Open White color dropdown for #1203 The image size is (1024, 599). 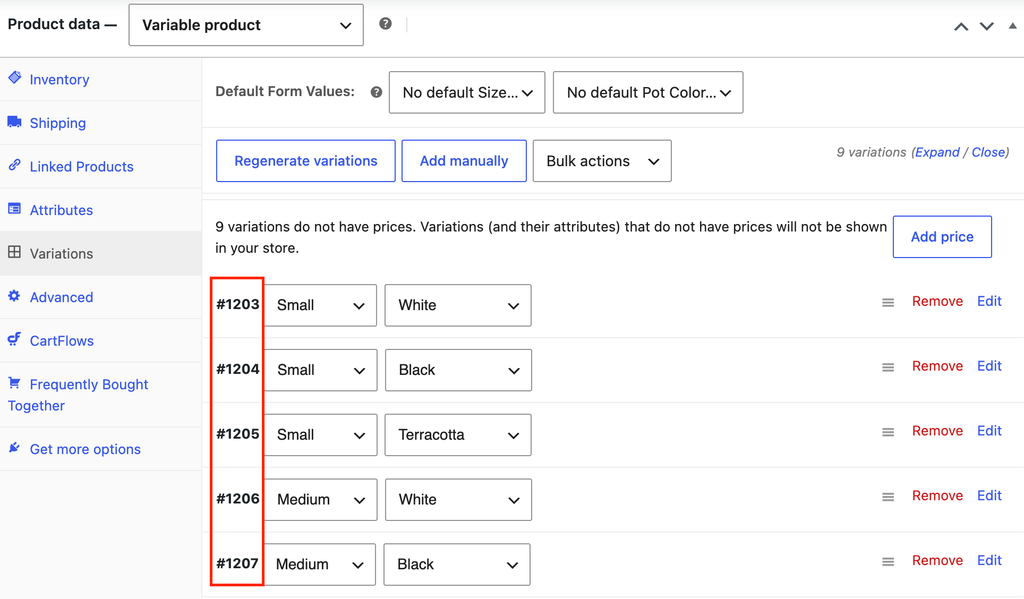[458, 305]
